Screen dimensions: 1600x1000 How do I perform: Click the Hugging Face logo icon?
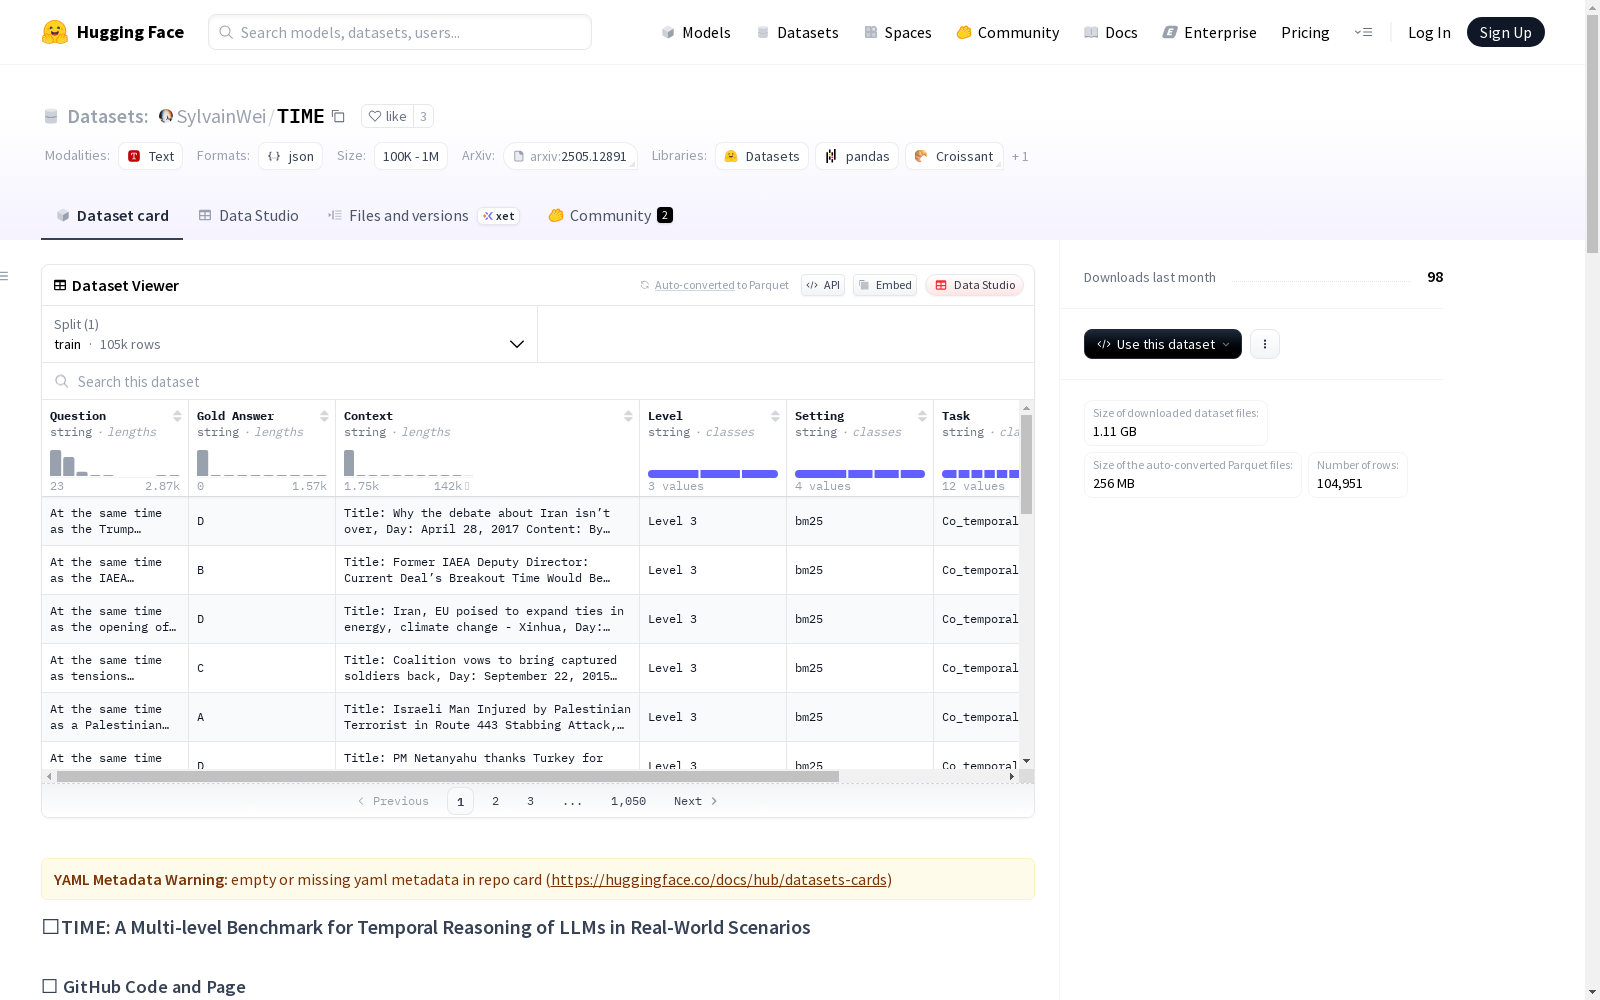pyautogui.click(x=55, y=32)
